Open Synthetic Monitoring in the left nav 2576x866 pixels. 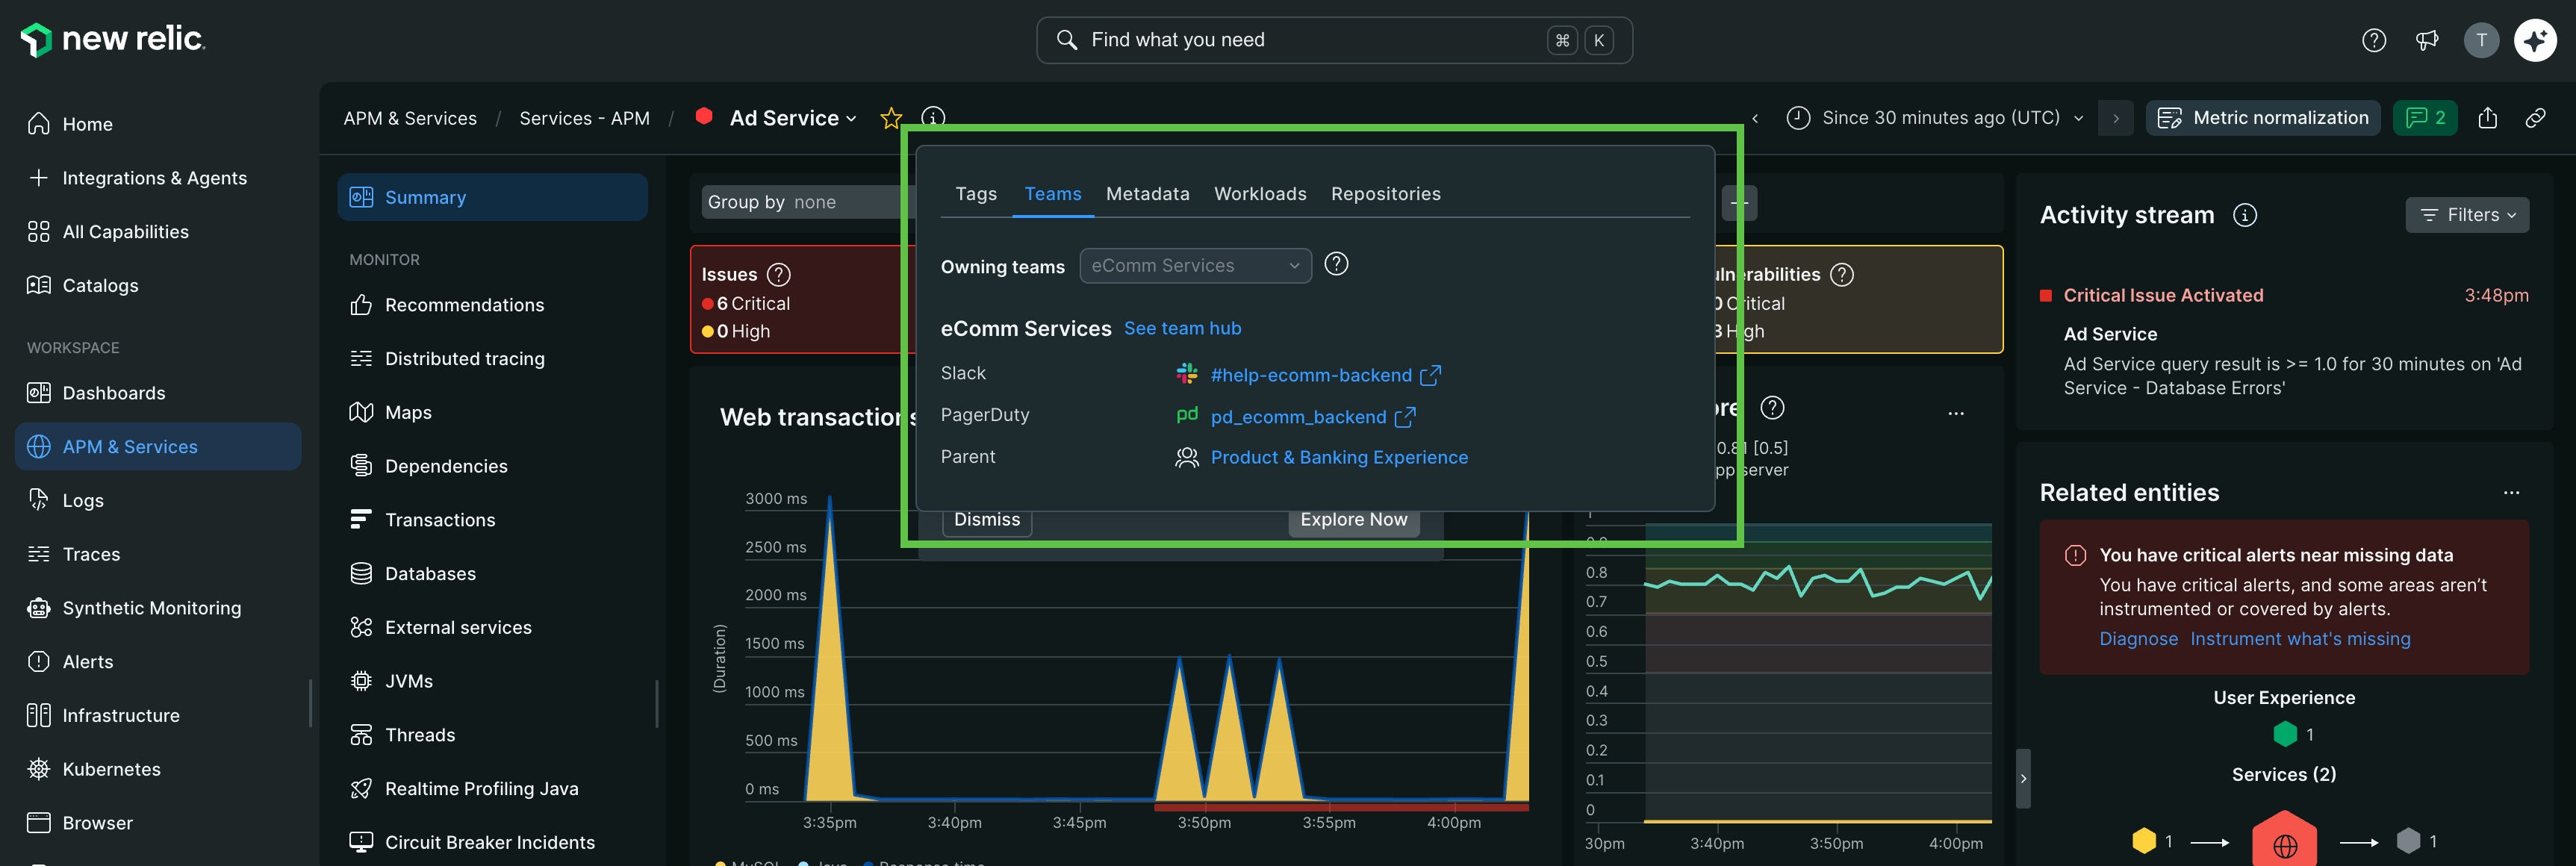coord(152,608)
